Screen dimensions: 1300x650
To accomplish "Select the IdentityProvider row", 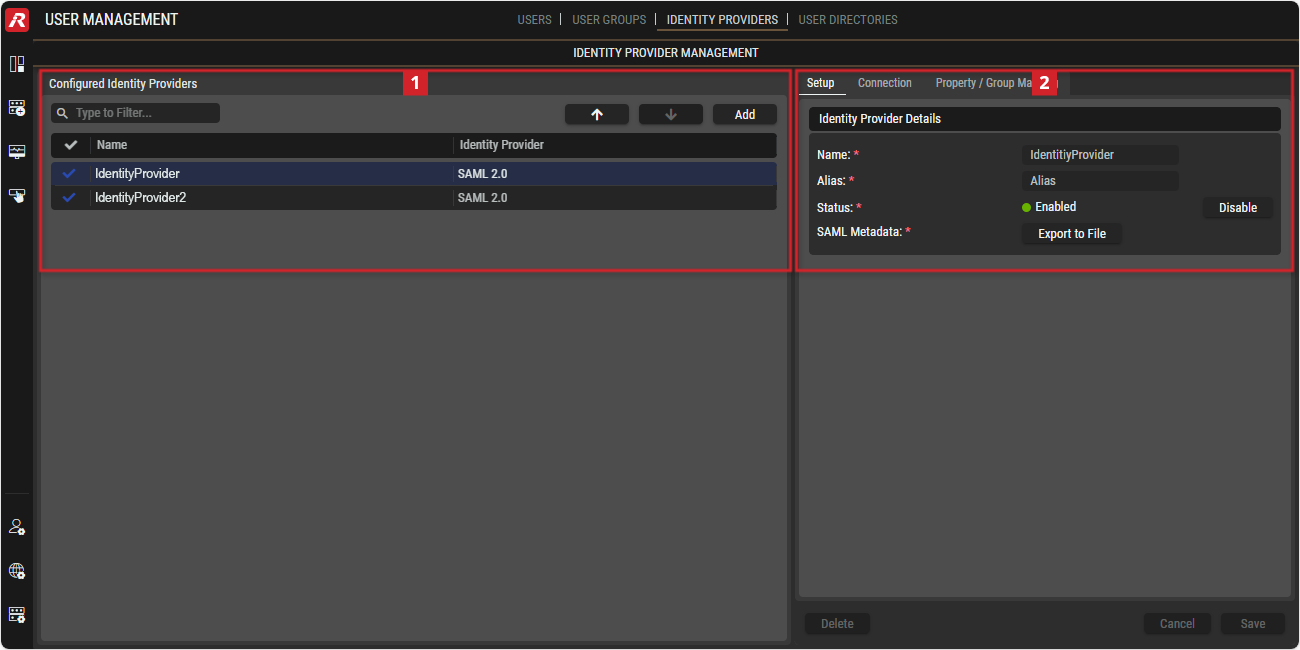I will (414, 174).
